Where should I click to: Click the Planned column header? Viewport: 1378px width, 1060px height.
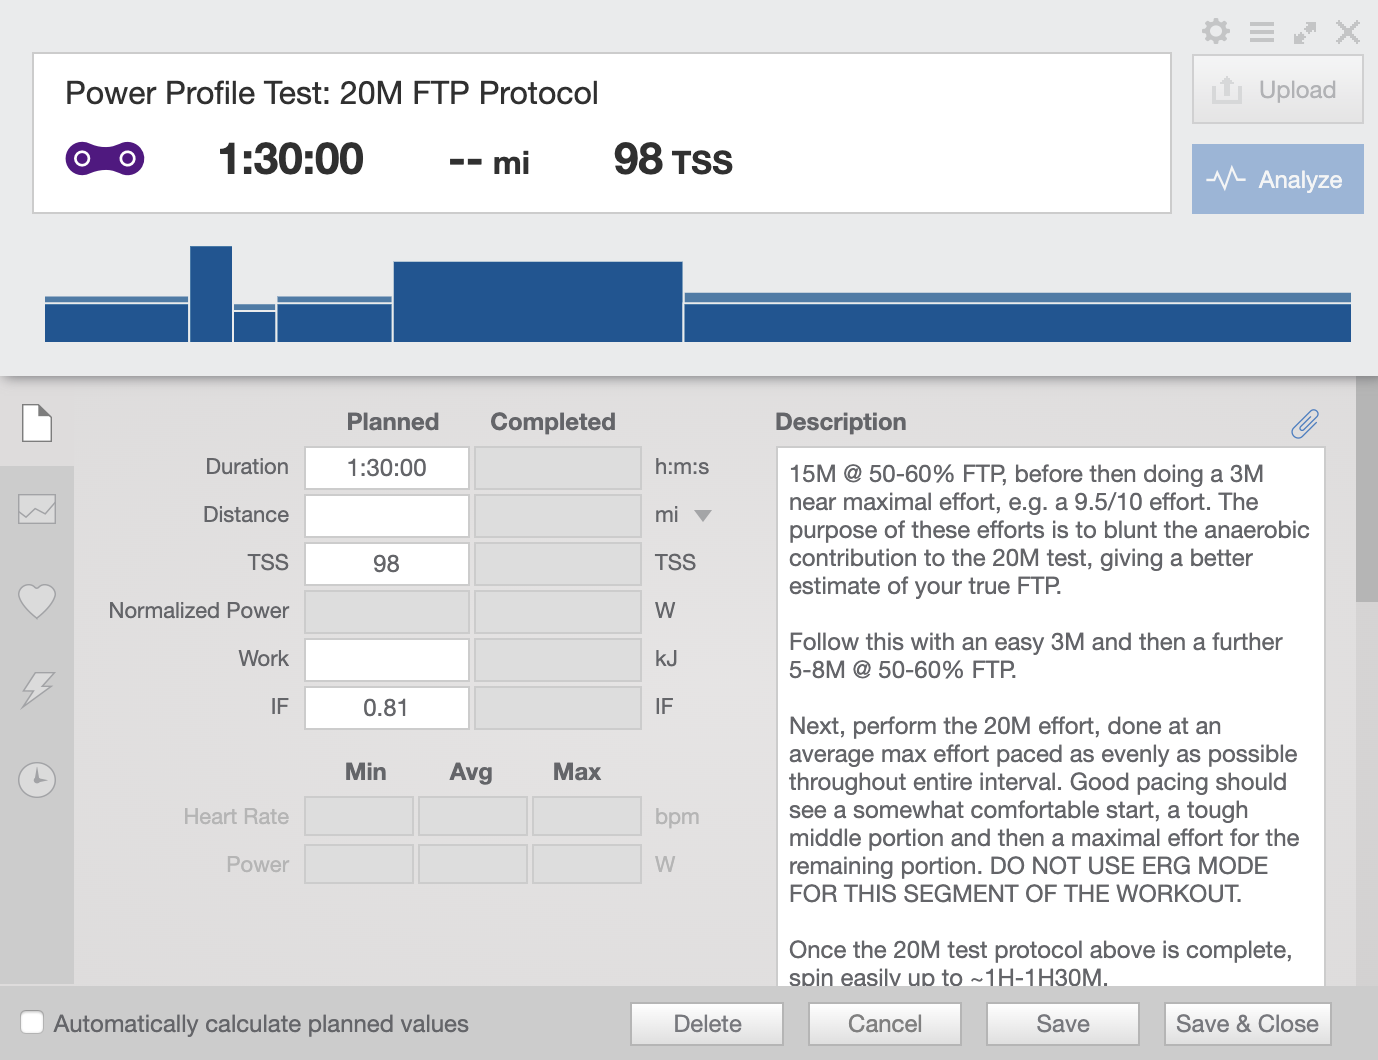(x=392, y=422)
